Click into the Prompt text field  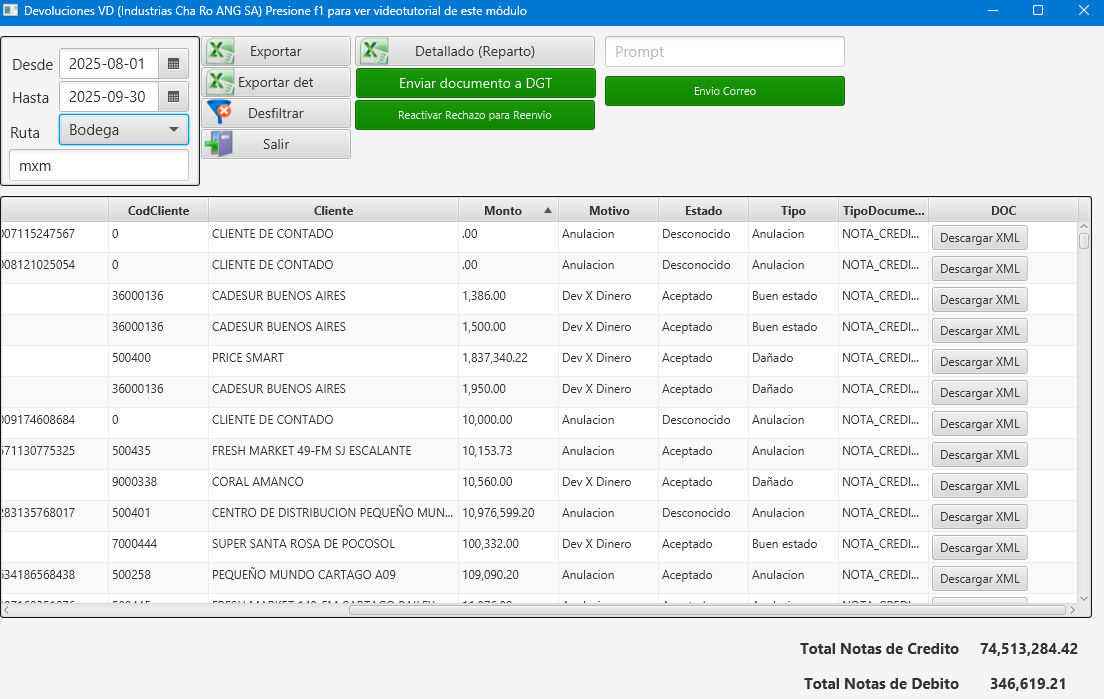[x=724, y=52]
